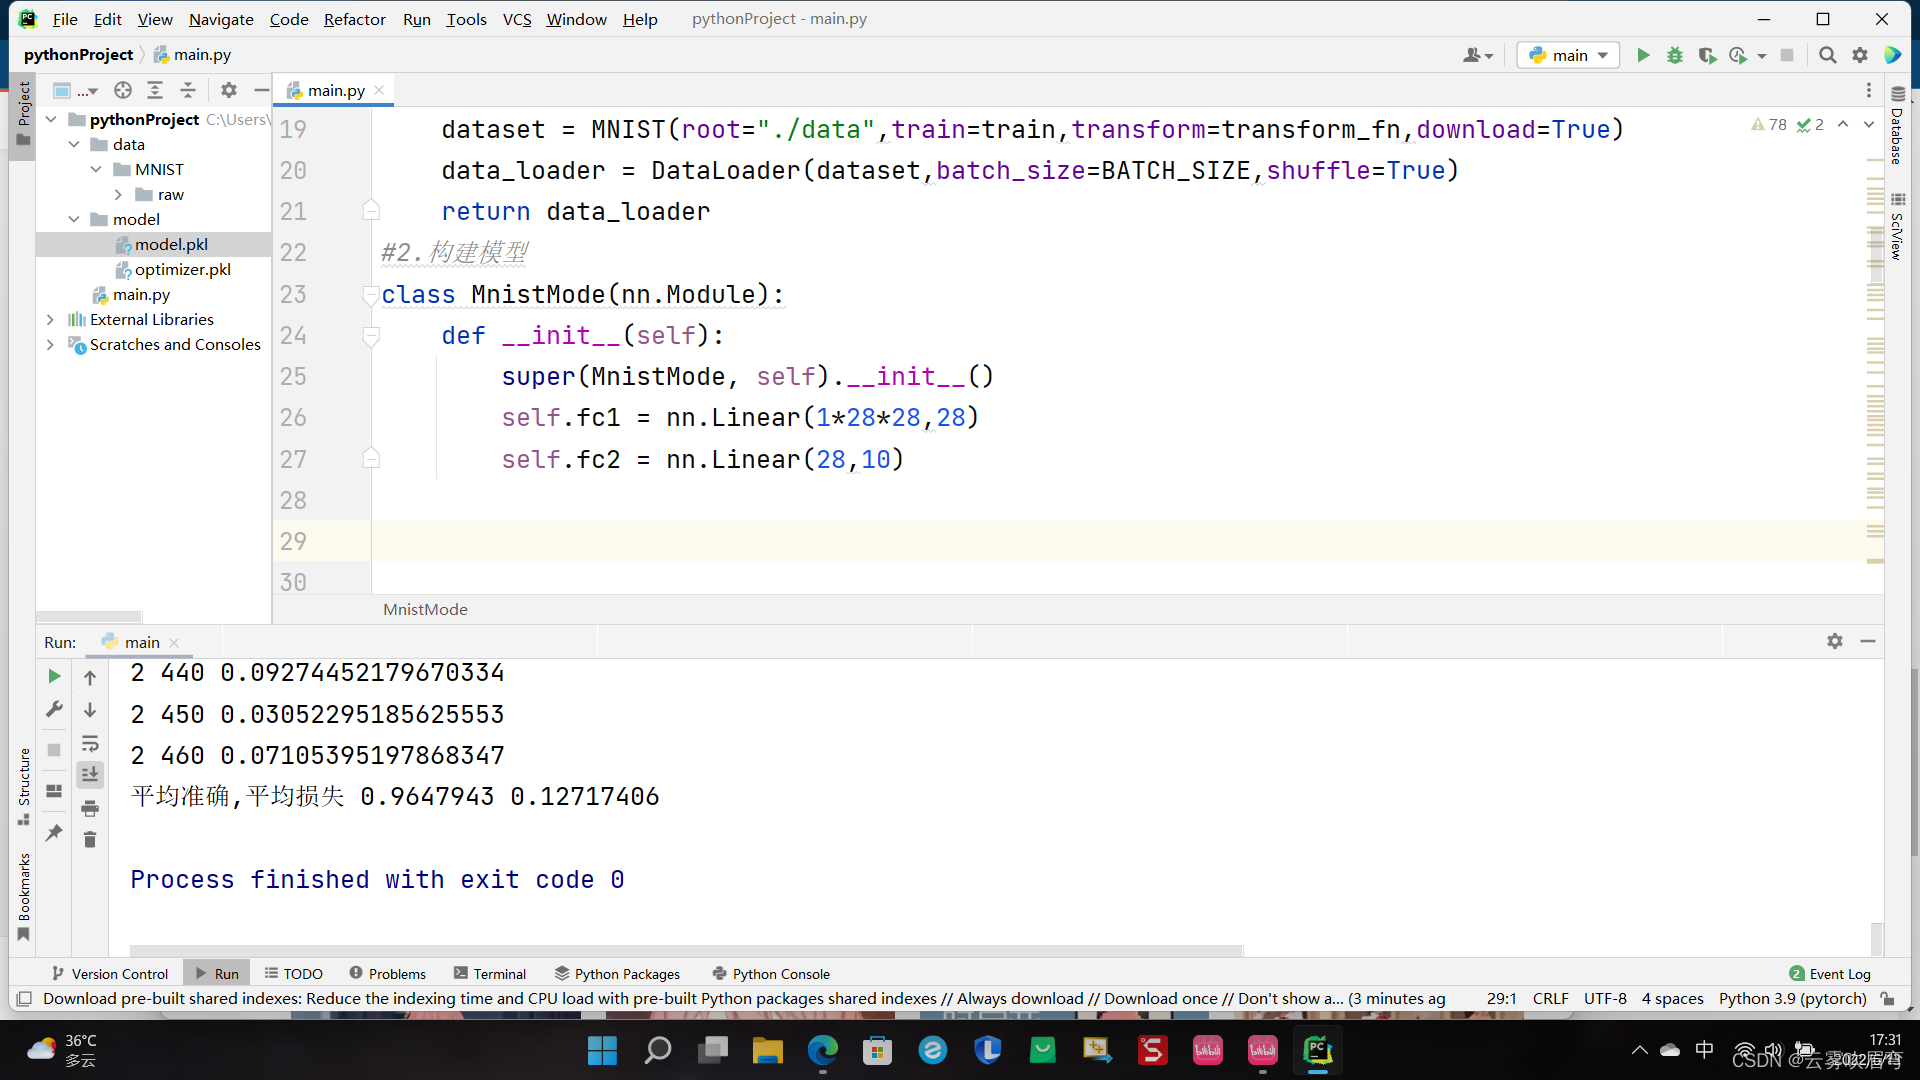Image resolution: width=1920 pixels, height=1080 pixels.
Task: Toggle scroll to end in console
Action: click(x=90, y=775)
